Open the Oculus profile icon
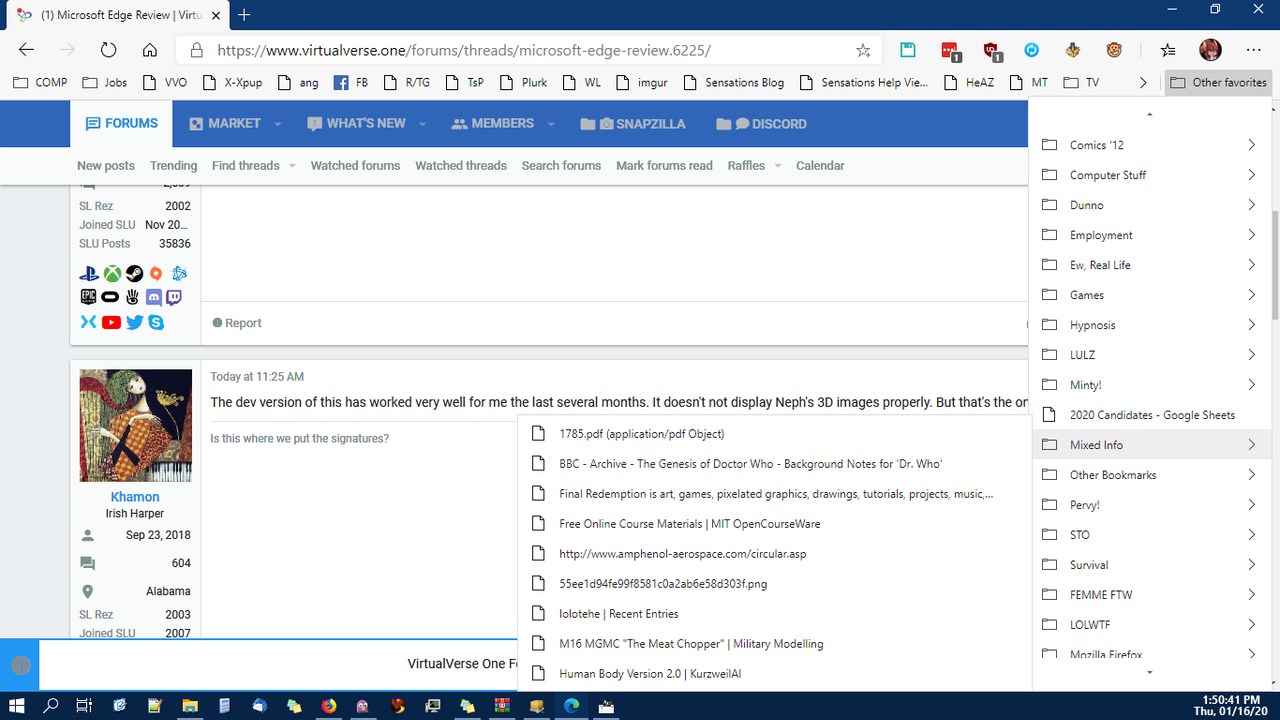 click(111, 297)
